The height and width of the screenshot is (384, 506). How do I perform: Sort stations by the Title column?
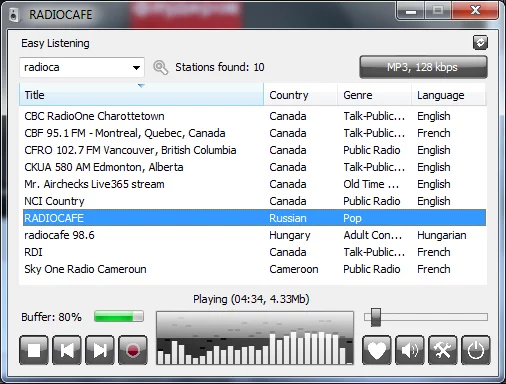[x=141, y=95]
